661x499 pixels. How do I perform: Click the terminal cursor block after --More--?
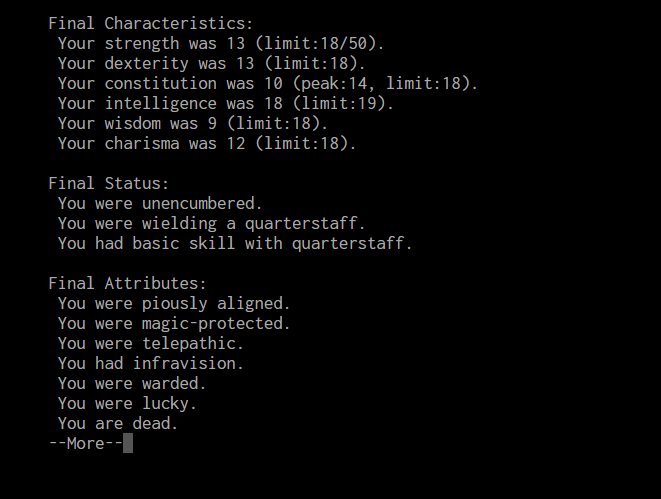click(128, 443)
